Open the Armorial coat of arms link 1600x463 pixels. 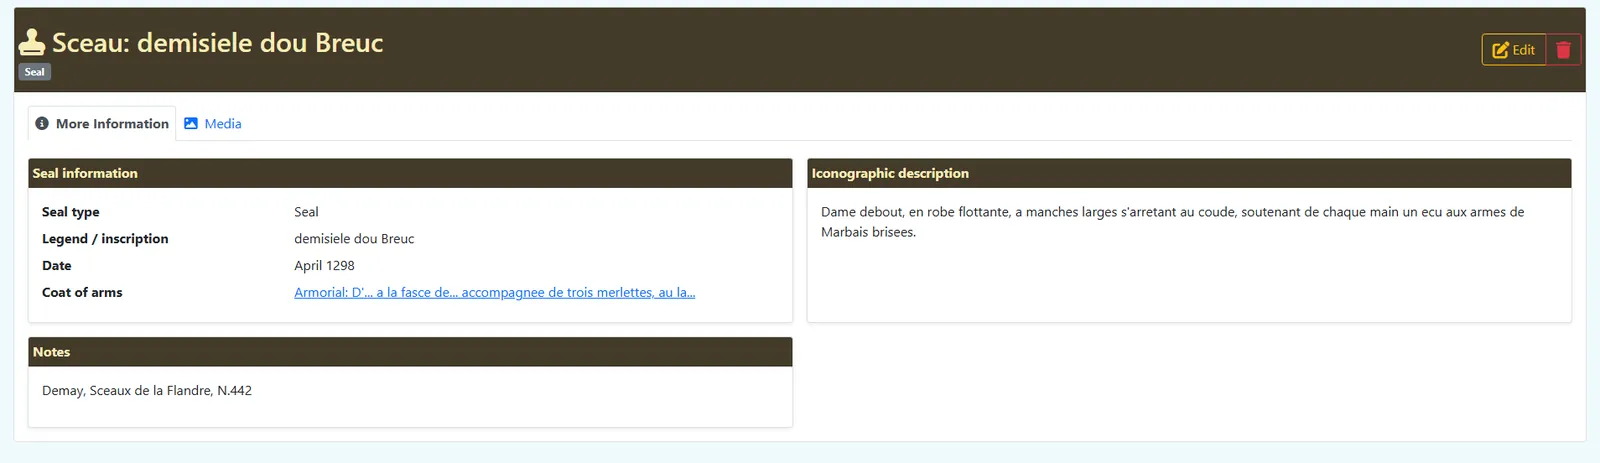tap(494, 293)
